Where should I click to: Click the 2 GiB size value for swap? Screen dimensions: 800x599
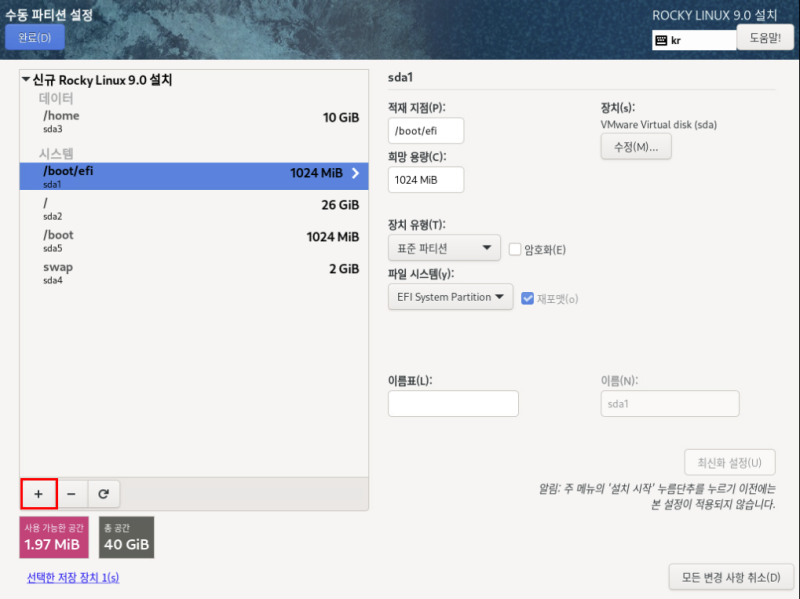click(x=344, y=268)
